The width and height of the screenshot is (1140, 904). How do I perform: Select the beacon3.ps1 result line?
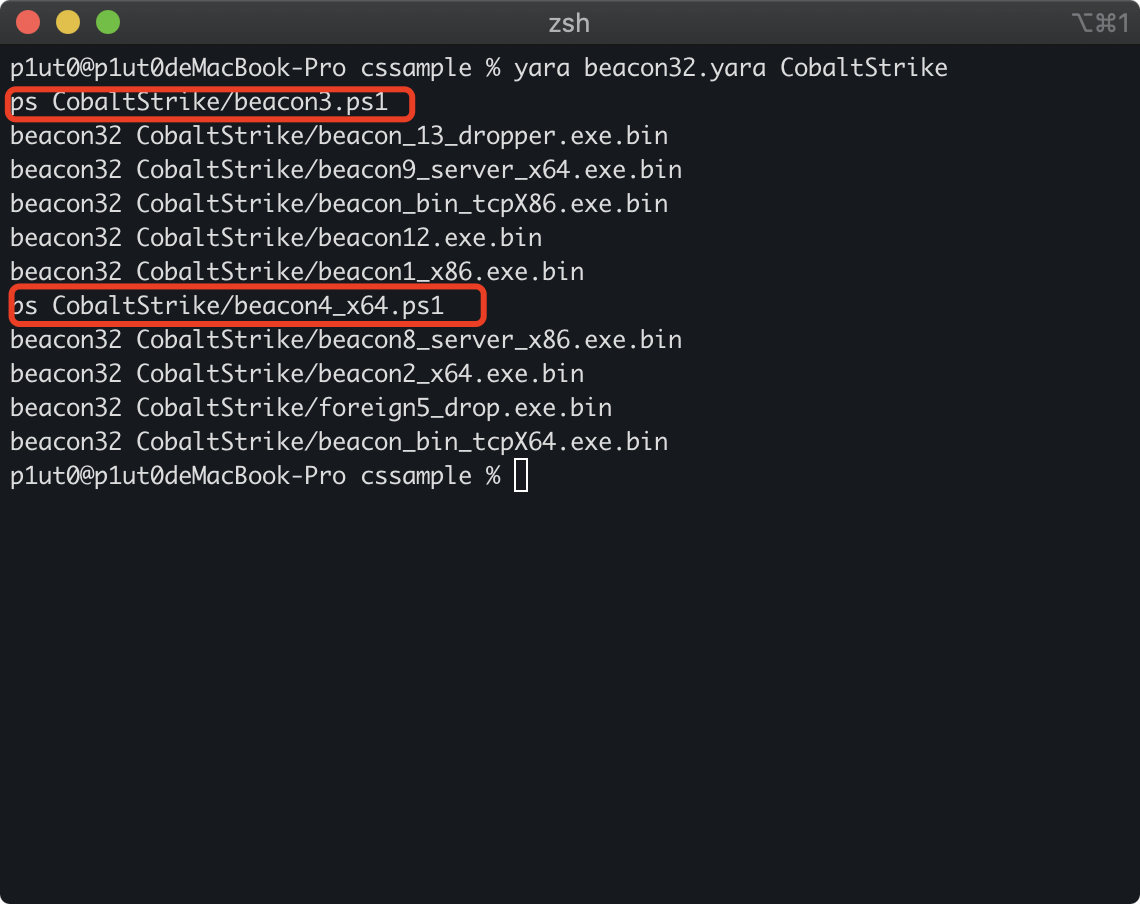199,102
